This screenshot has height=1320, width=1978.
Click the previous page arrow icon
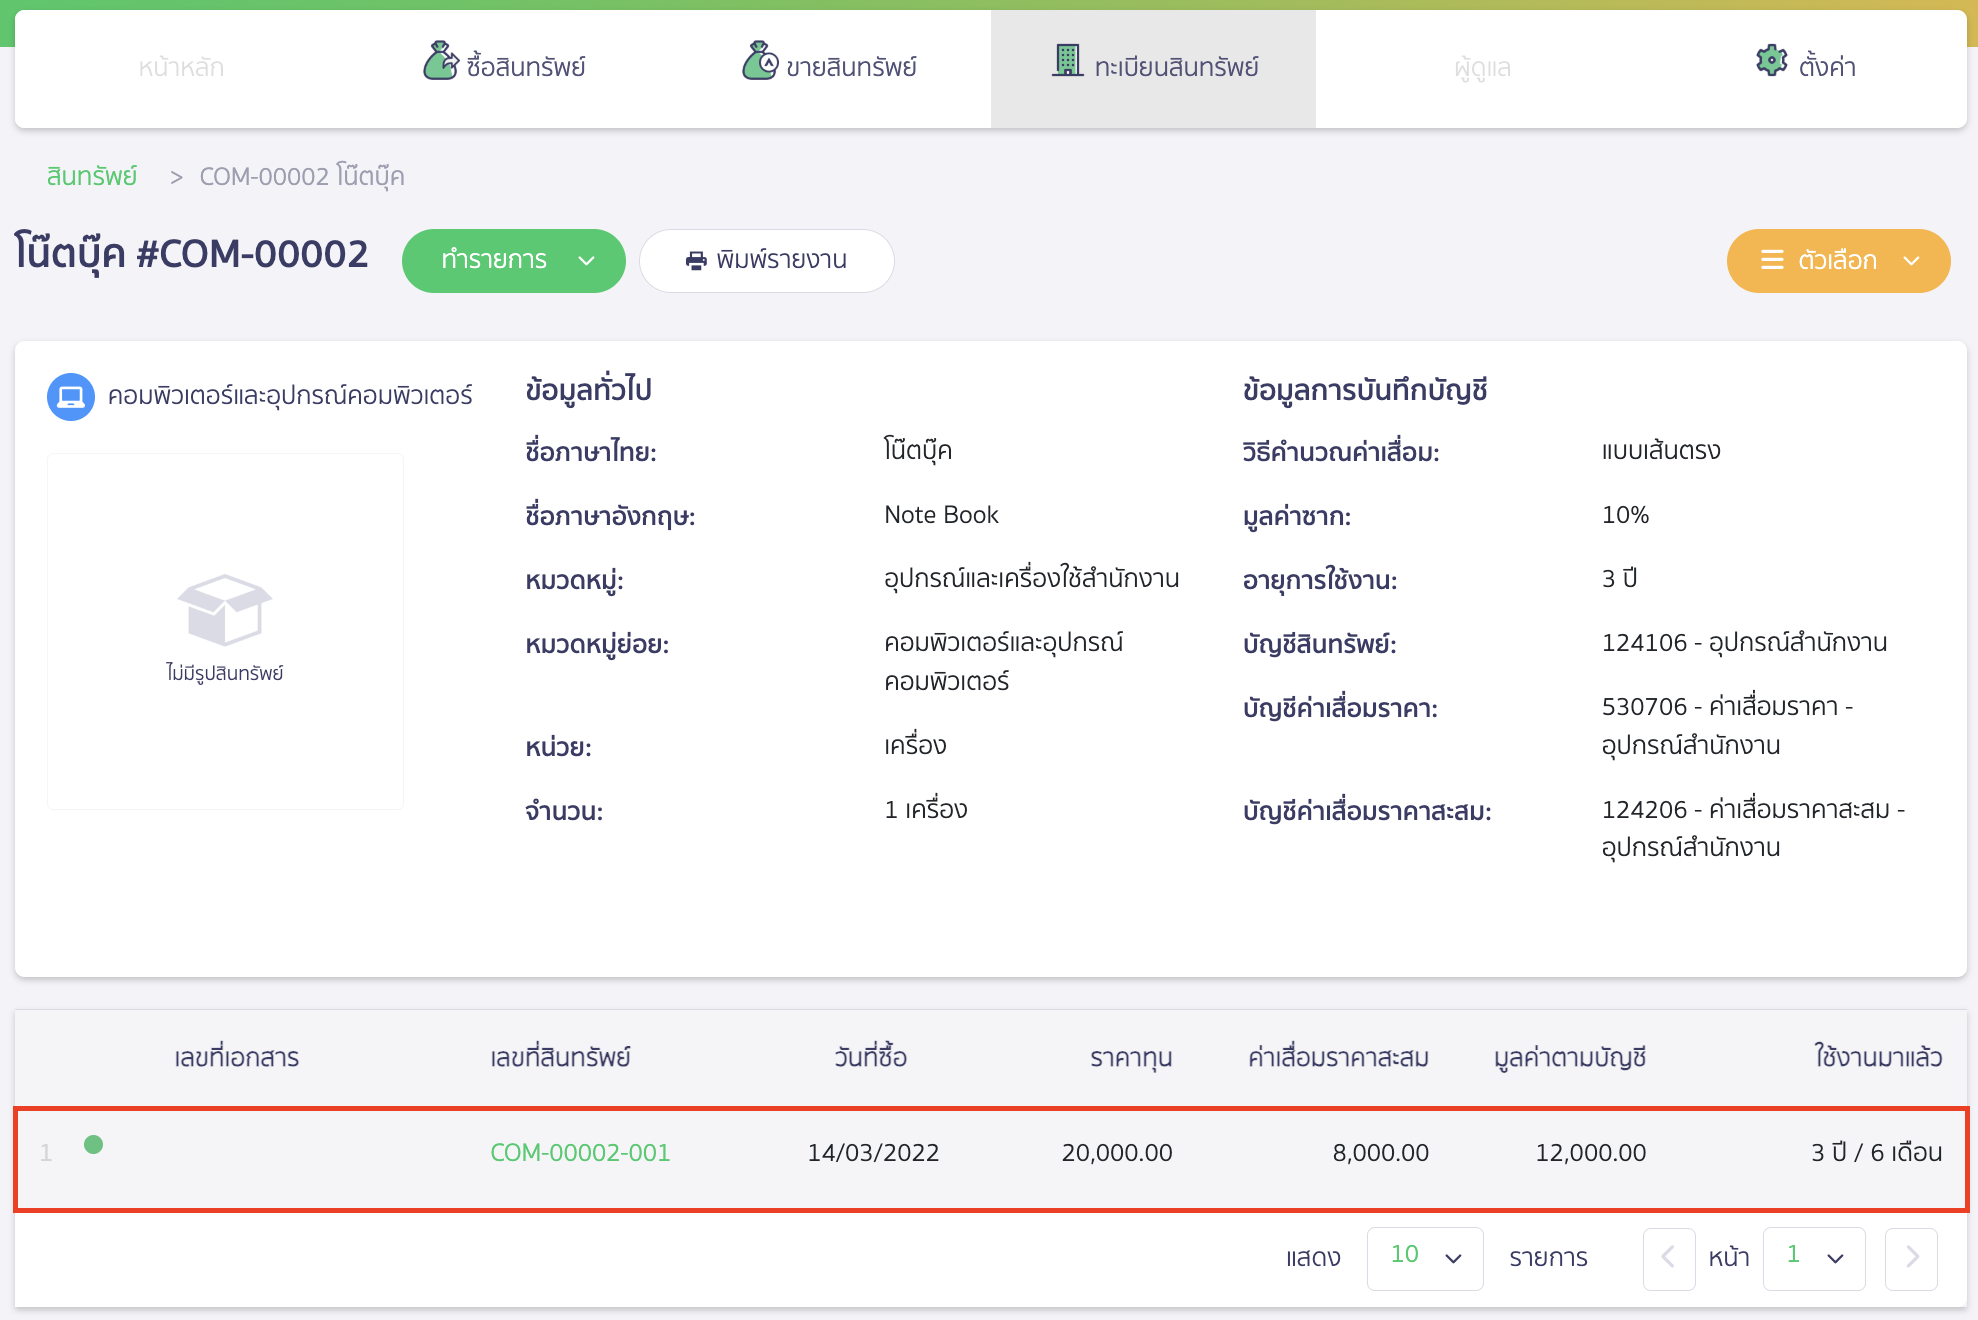click(1669, 1258)
